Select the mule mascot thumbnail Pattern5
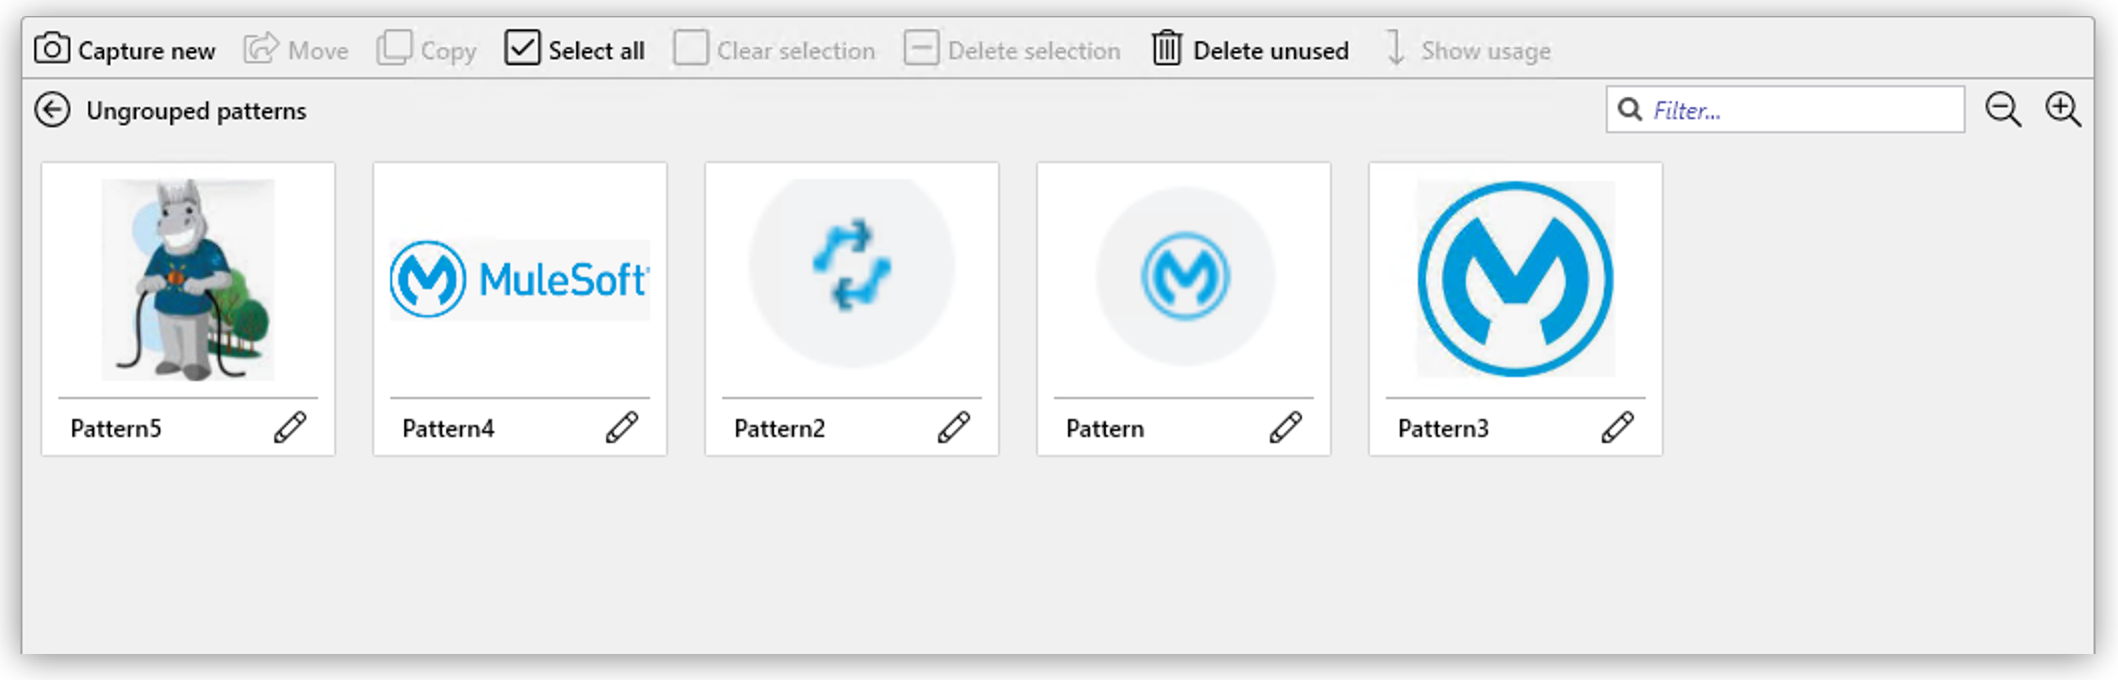Viewport: 2118px width, 680px height. (188, 280)
